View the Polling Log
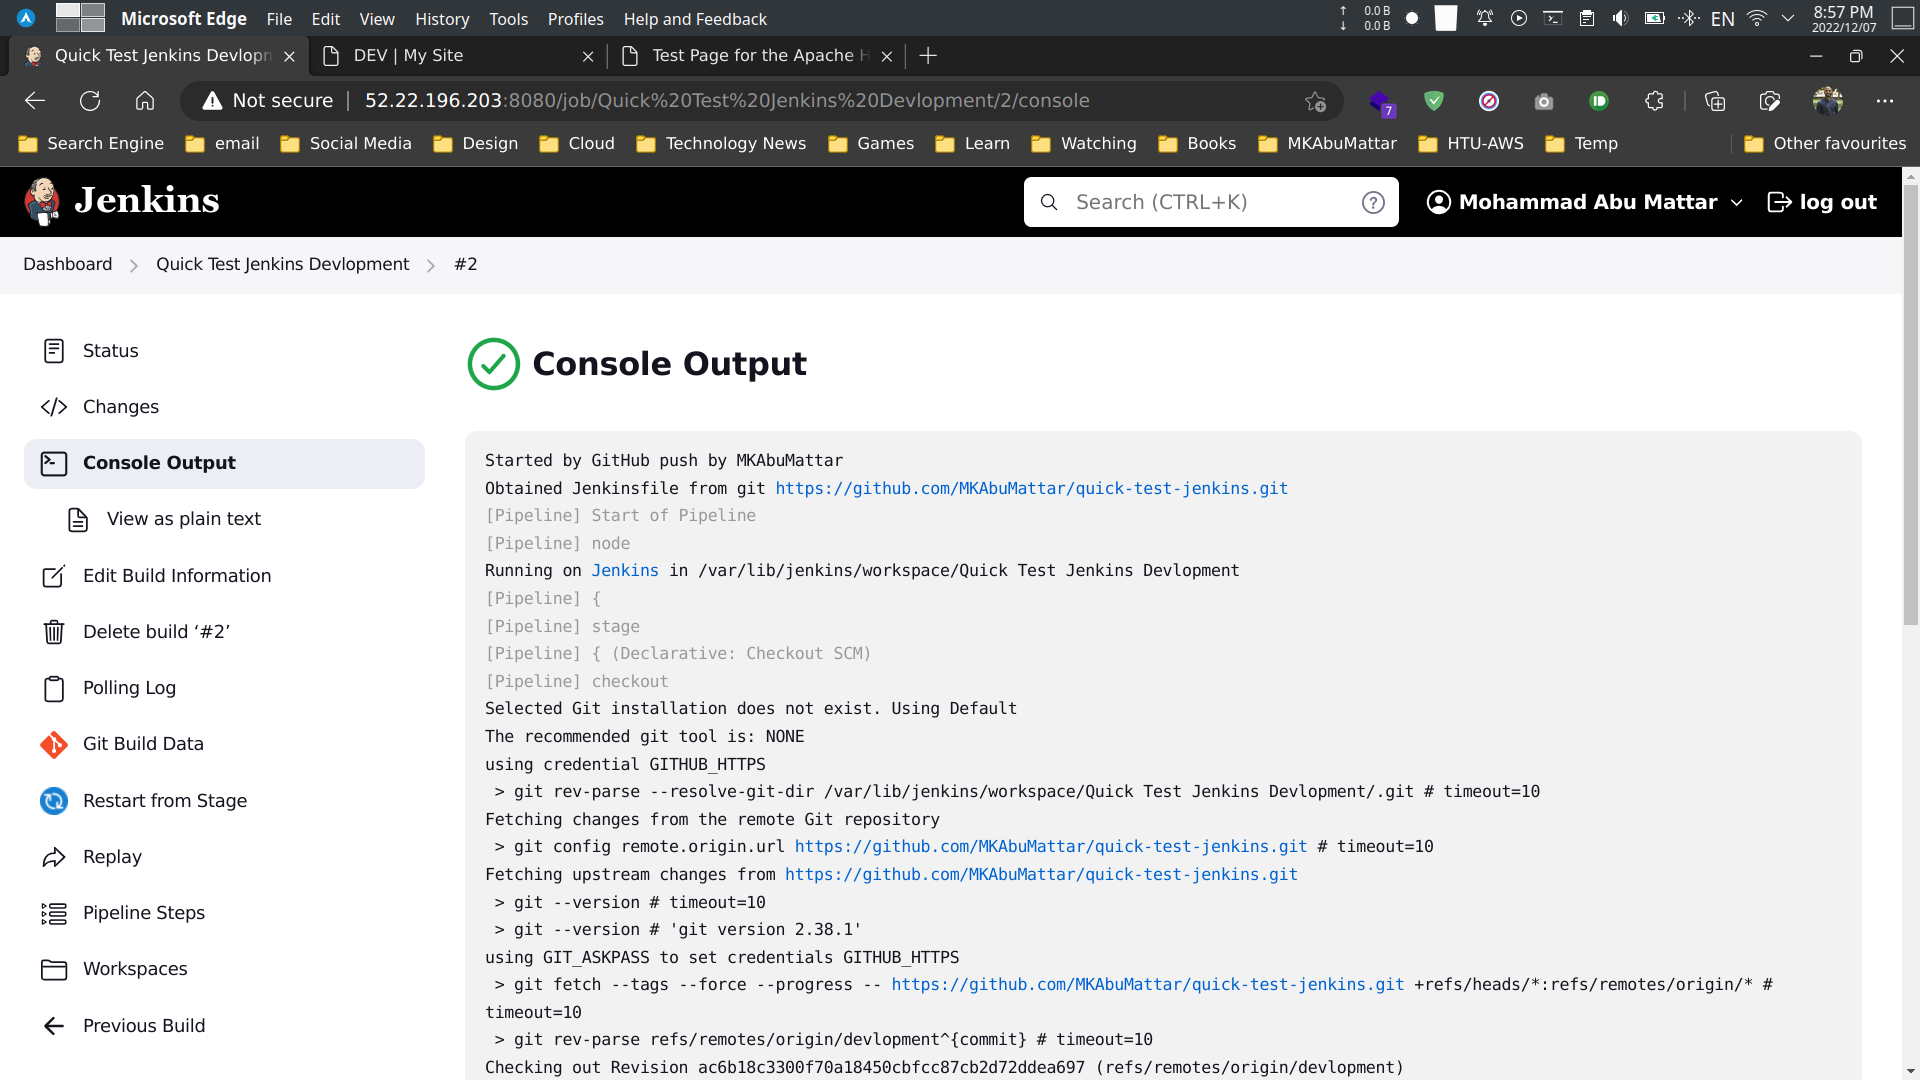 (129, 688)
